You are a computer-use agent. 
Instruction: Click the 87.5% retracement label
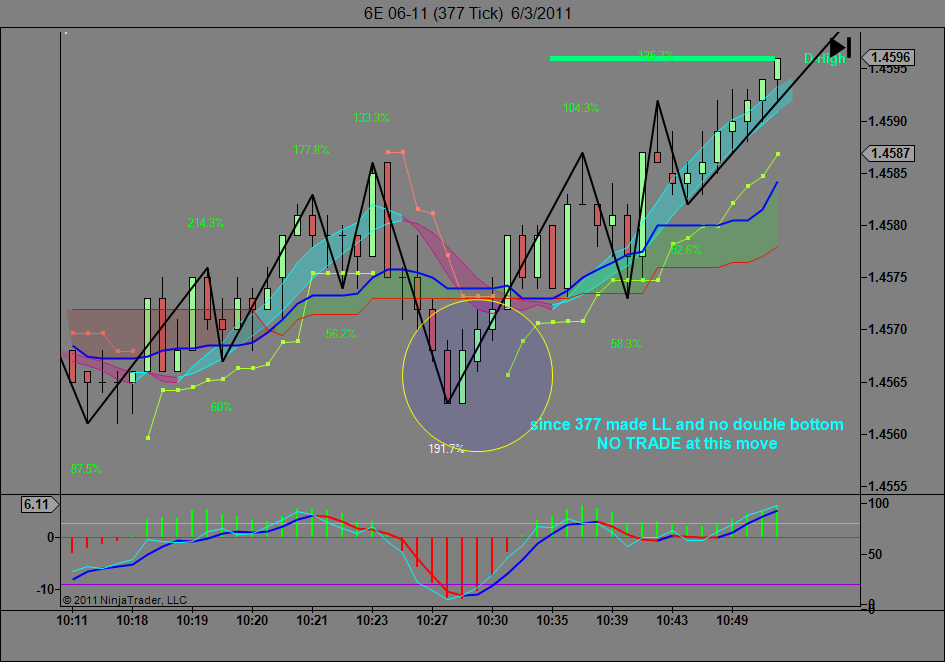coord(86,468)
